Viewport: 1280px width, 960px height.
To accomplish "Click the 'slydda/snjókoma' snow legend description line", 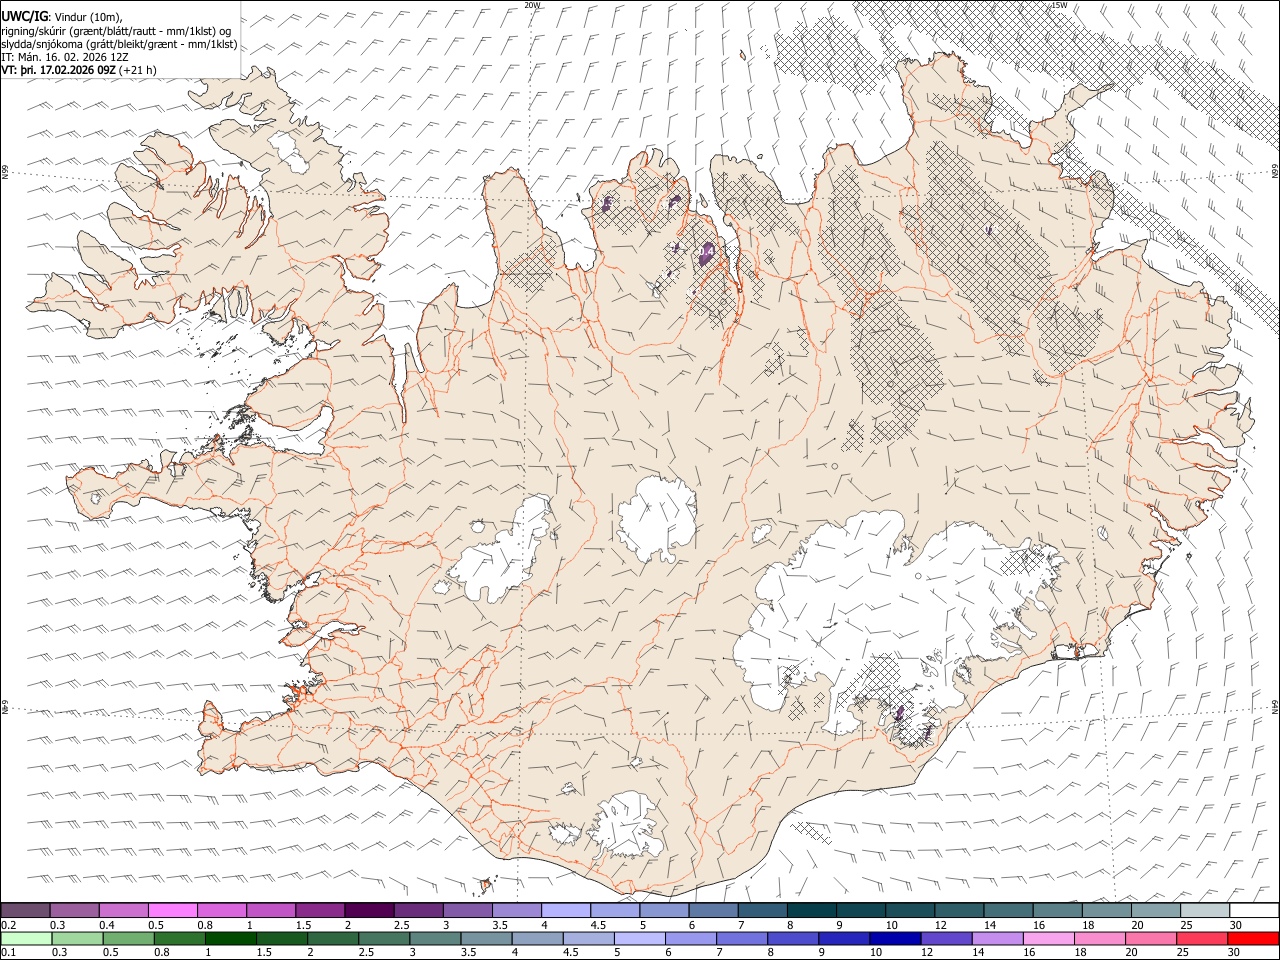I will 119,43.
